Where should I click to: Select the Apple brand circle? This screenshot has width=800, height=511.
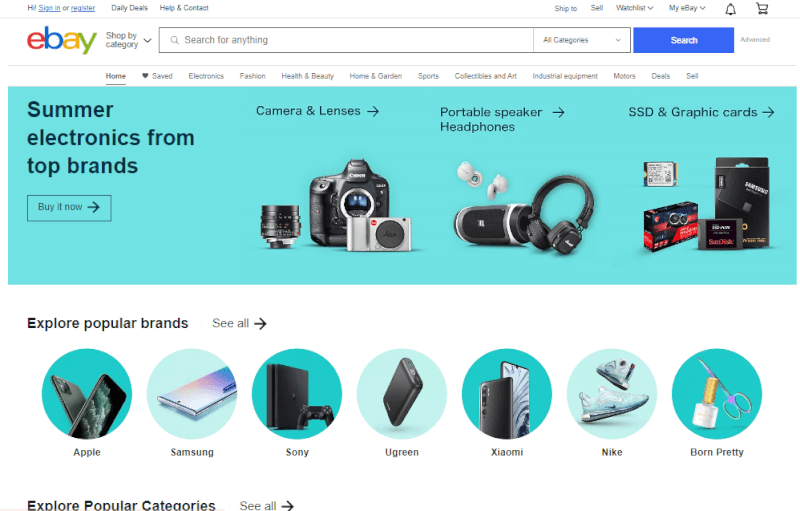point(87,394)
